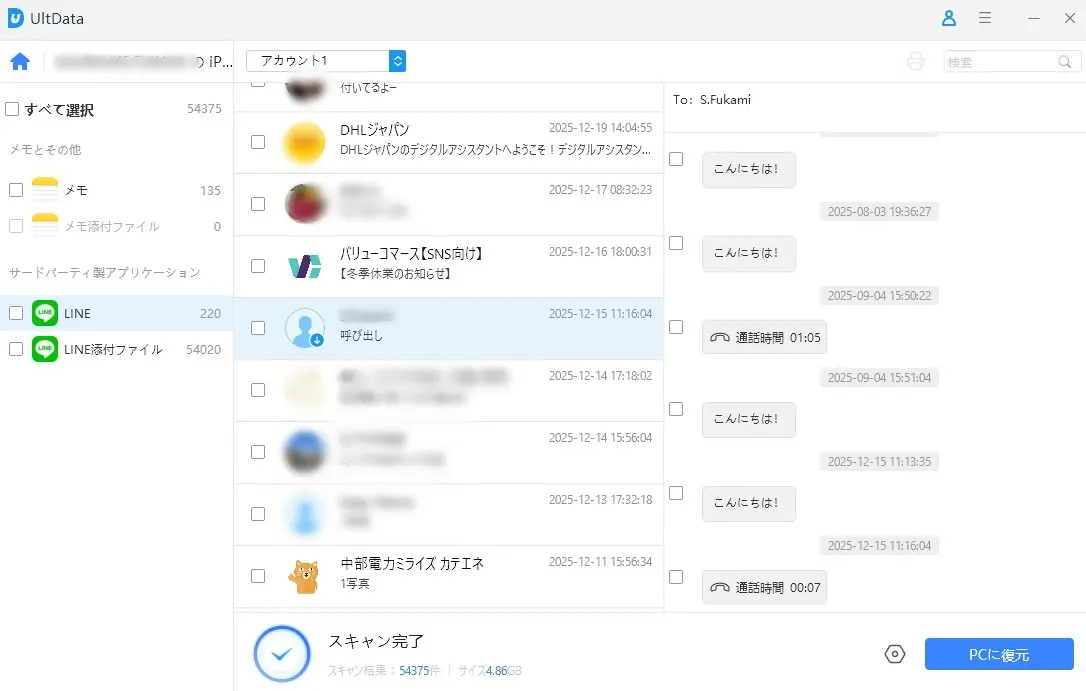1086x691 pixels.
Task: Open the settings gear beside PCに復元
Action: (x=894, y=654)
